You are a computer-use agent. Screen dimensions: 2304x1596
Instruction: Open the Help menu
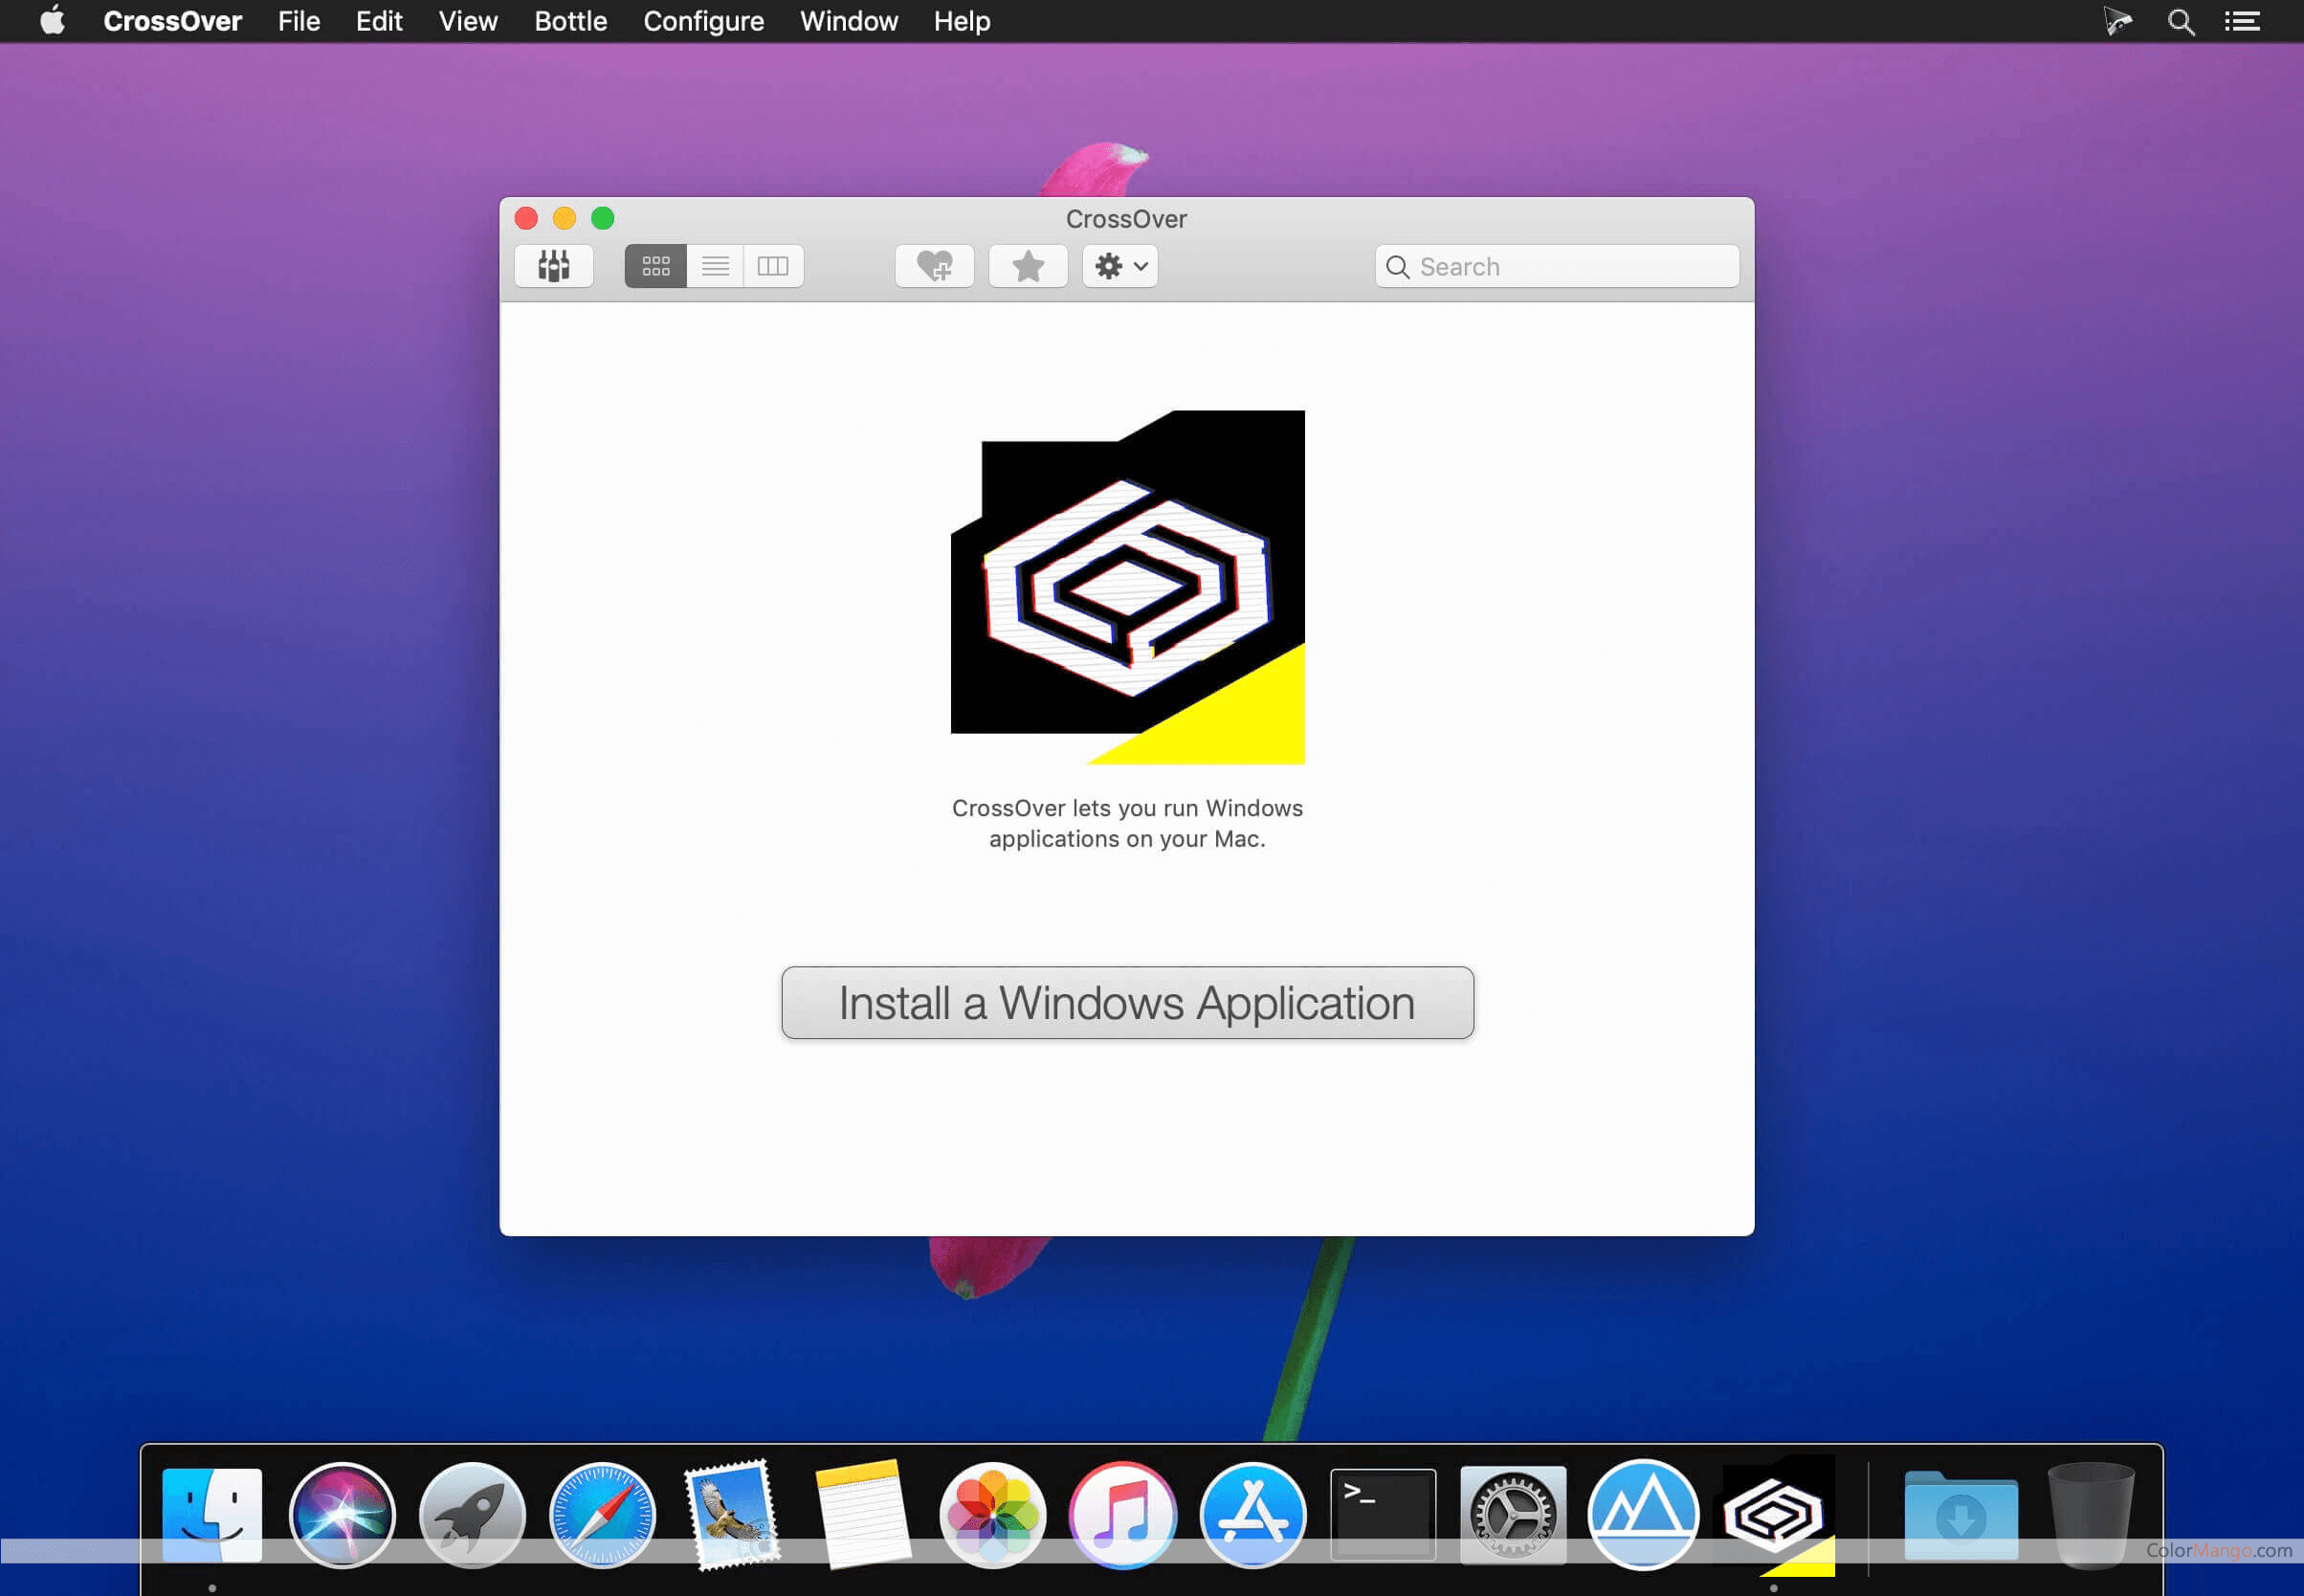961,21
